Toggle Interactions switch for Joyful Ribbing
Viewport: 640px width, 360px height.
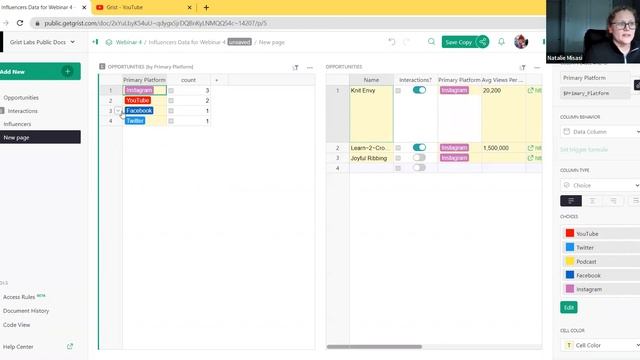click(419, 158)
